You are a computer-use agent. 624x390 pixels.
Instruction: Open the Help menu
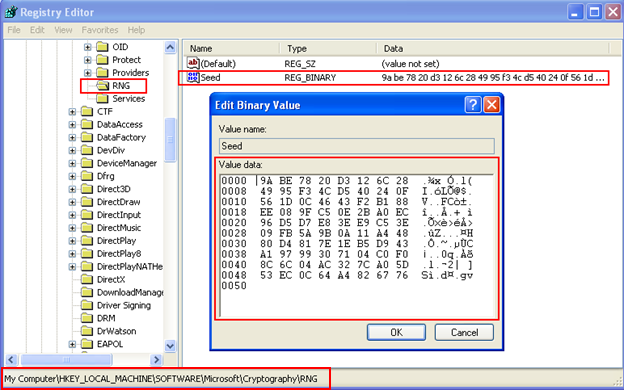pyautogui.click(x=136, y=30)
